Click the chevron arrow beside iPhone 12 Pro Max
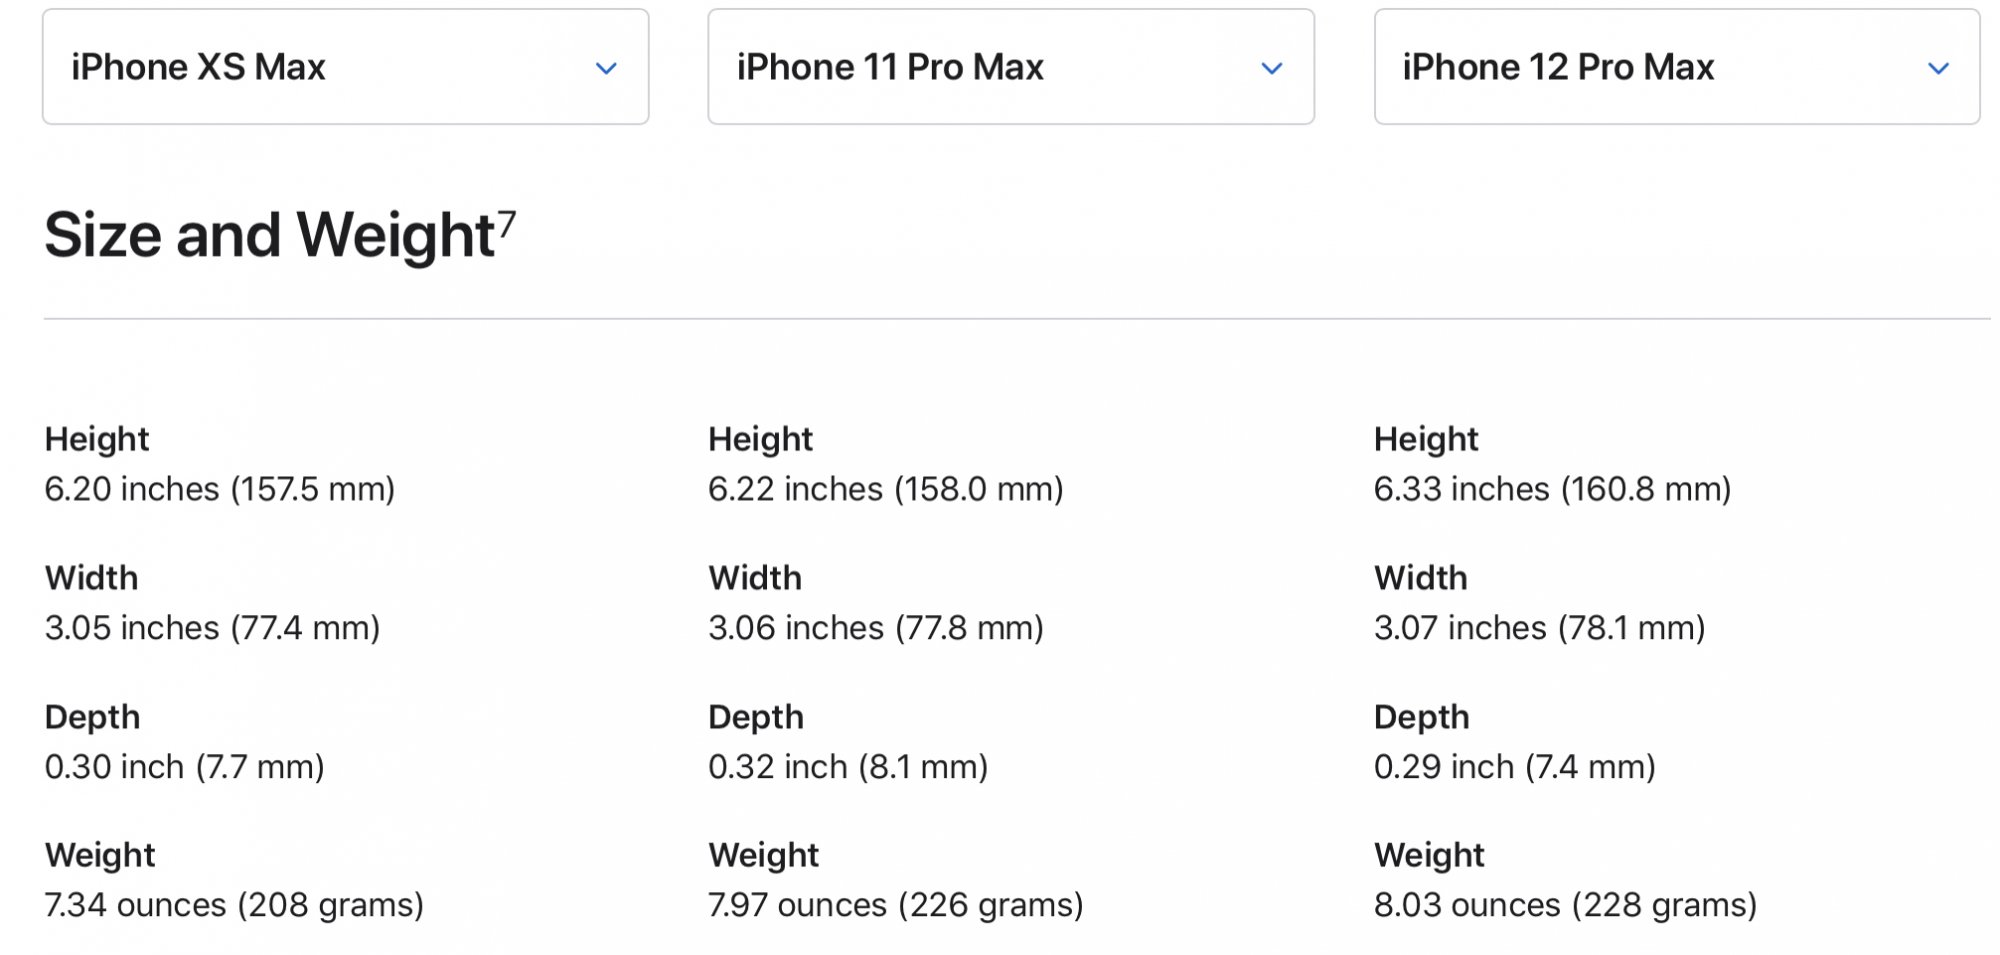The width and height of the screenshot is (2000, 955). click(1938, 68)
